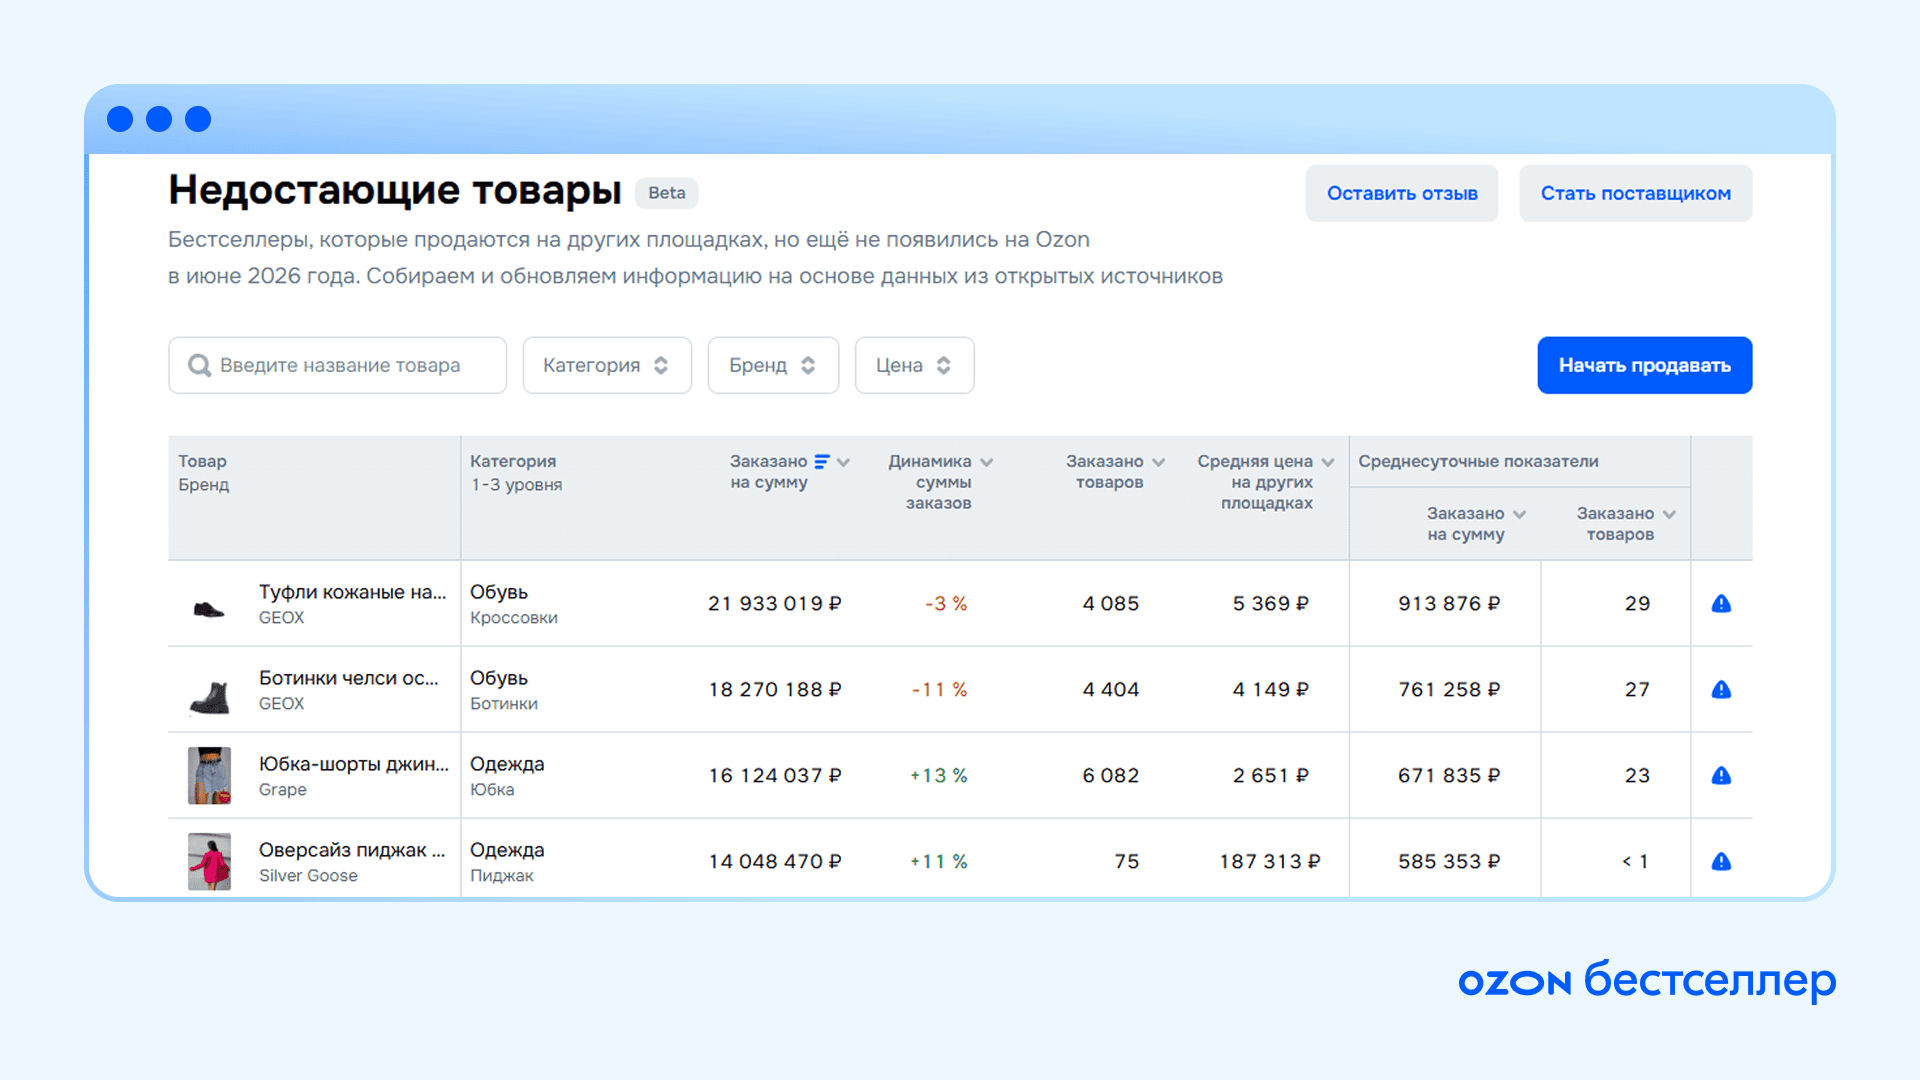Open the Бренд filter dropdown

(773, 365)
